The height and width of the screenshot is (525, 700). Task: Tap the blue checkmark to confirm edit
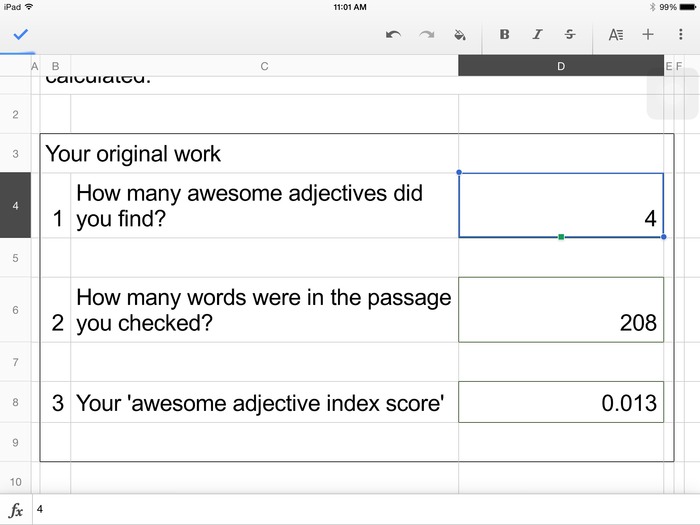tap(20, 34)
